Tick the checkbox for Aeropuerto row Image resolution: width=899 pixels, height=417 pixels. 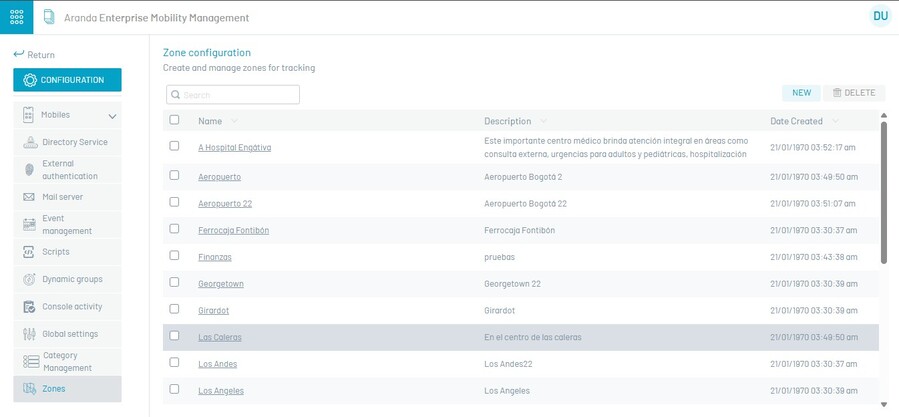tap(175, 175)
